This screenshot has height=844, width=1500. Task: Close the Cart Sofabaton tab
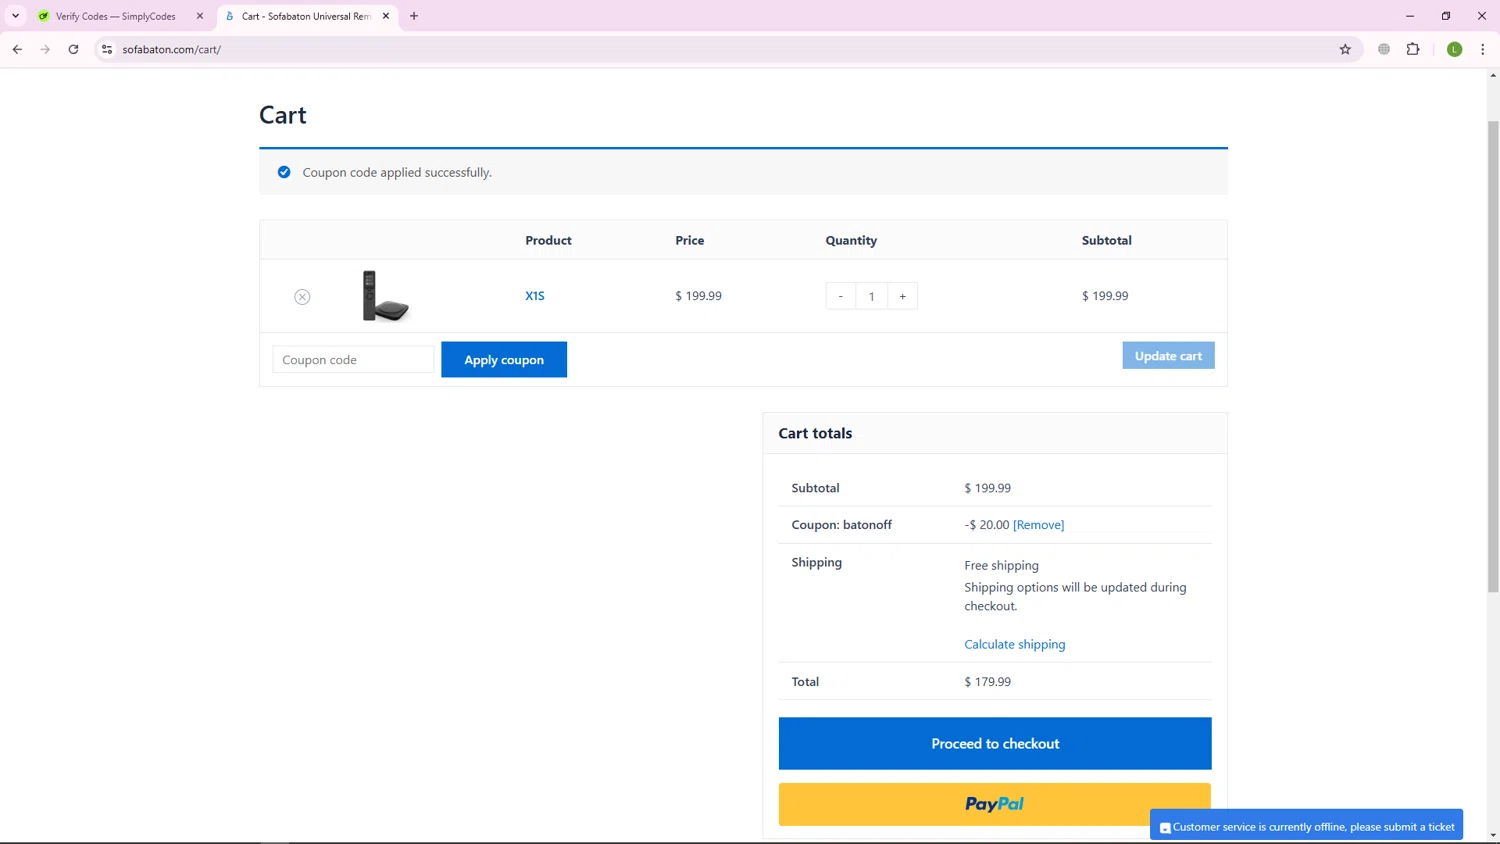click(386, 16)
